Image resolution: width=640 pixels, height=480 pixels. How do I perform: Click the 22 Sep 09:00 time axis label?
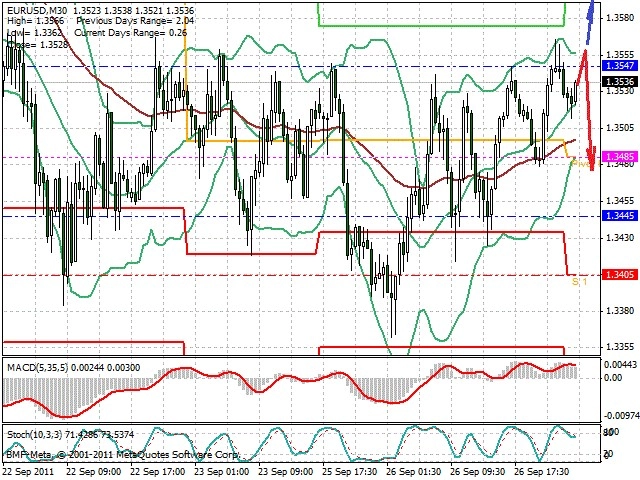click(x=93, y=471)
